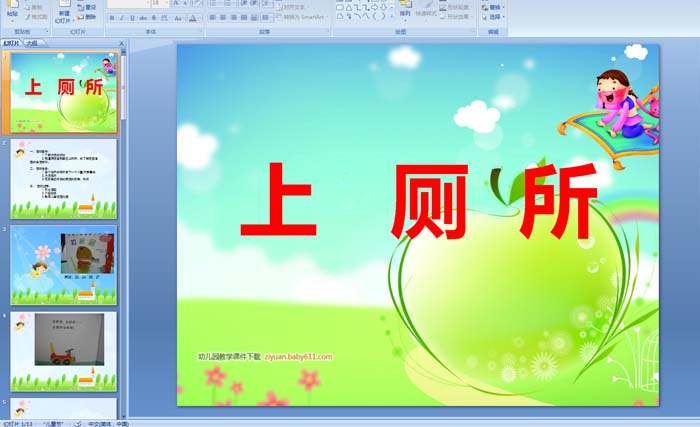Expand the 选择 (Select) dropdown
Screen dimensions: 700x427
pyautogui.click(x=494, y=17)
